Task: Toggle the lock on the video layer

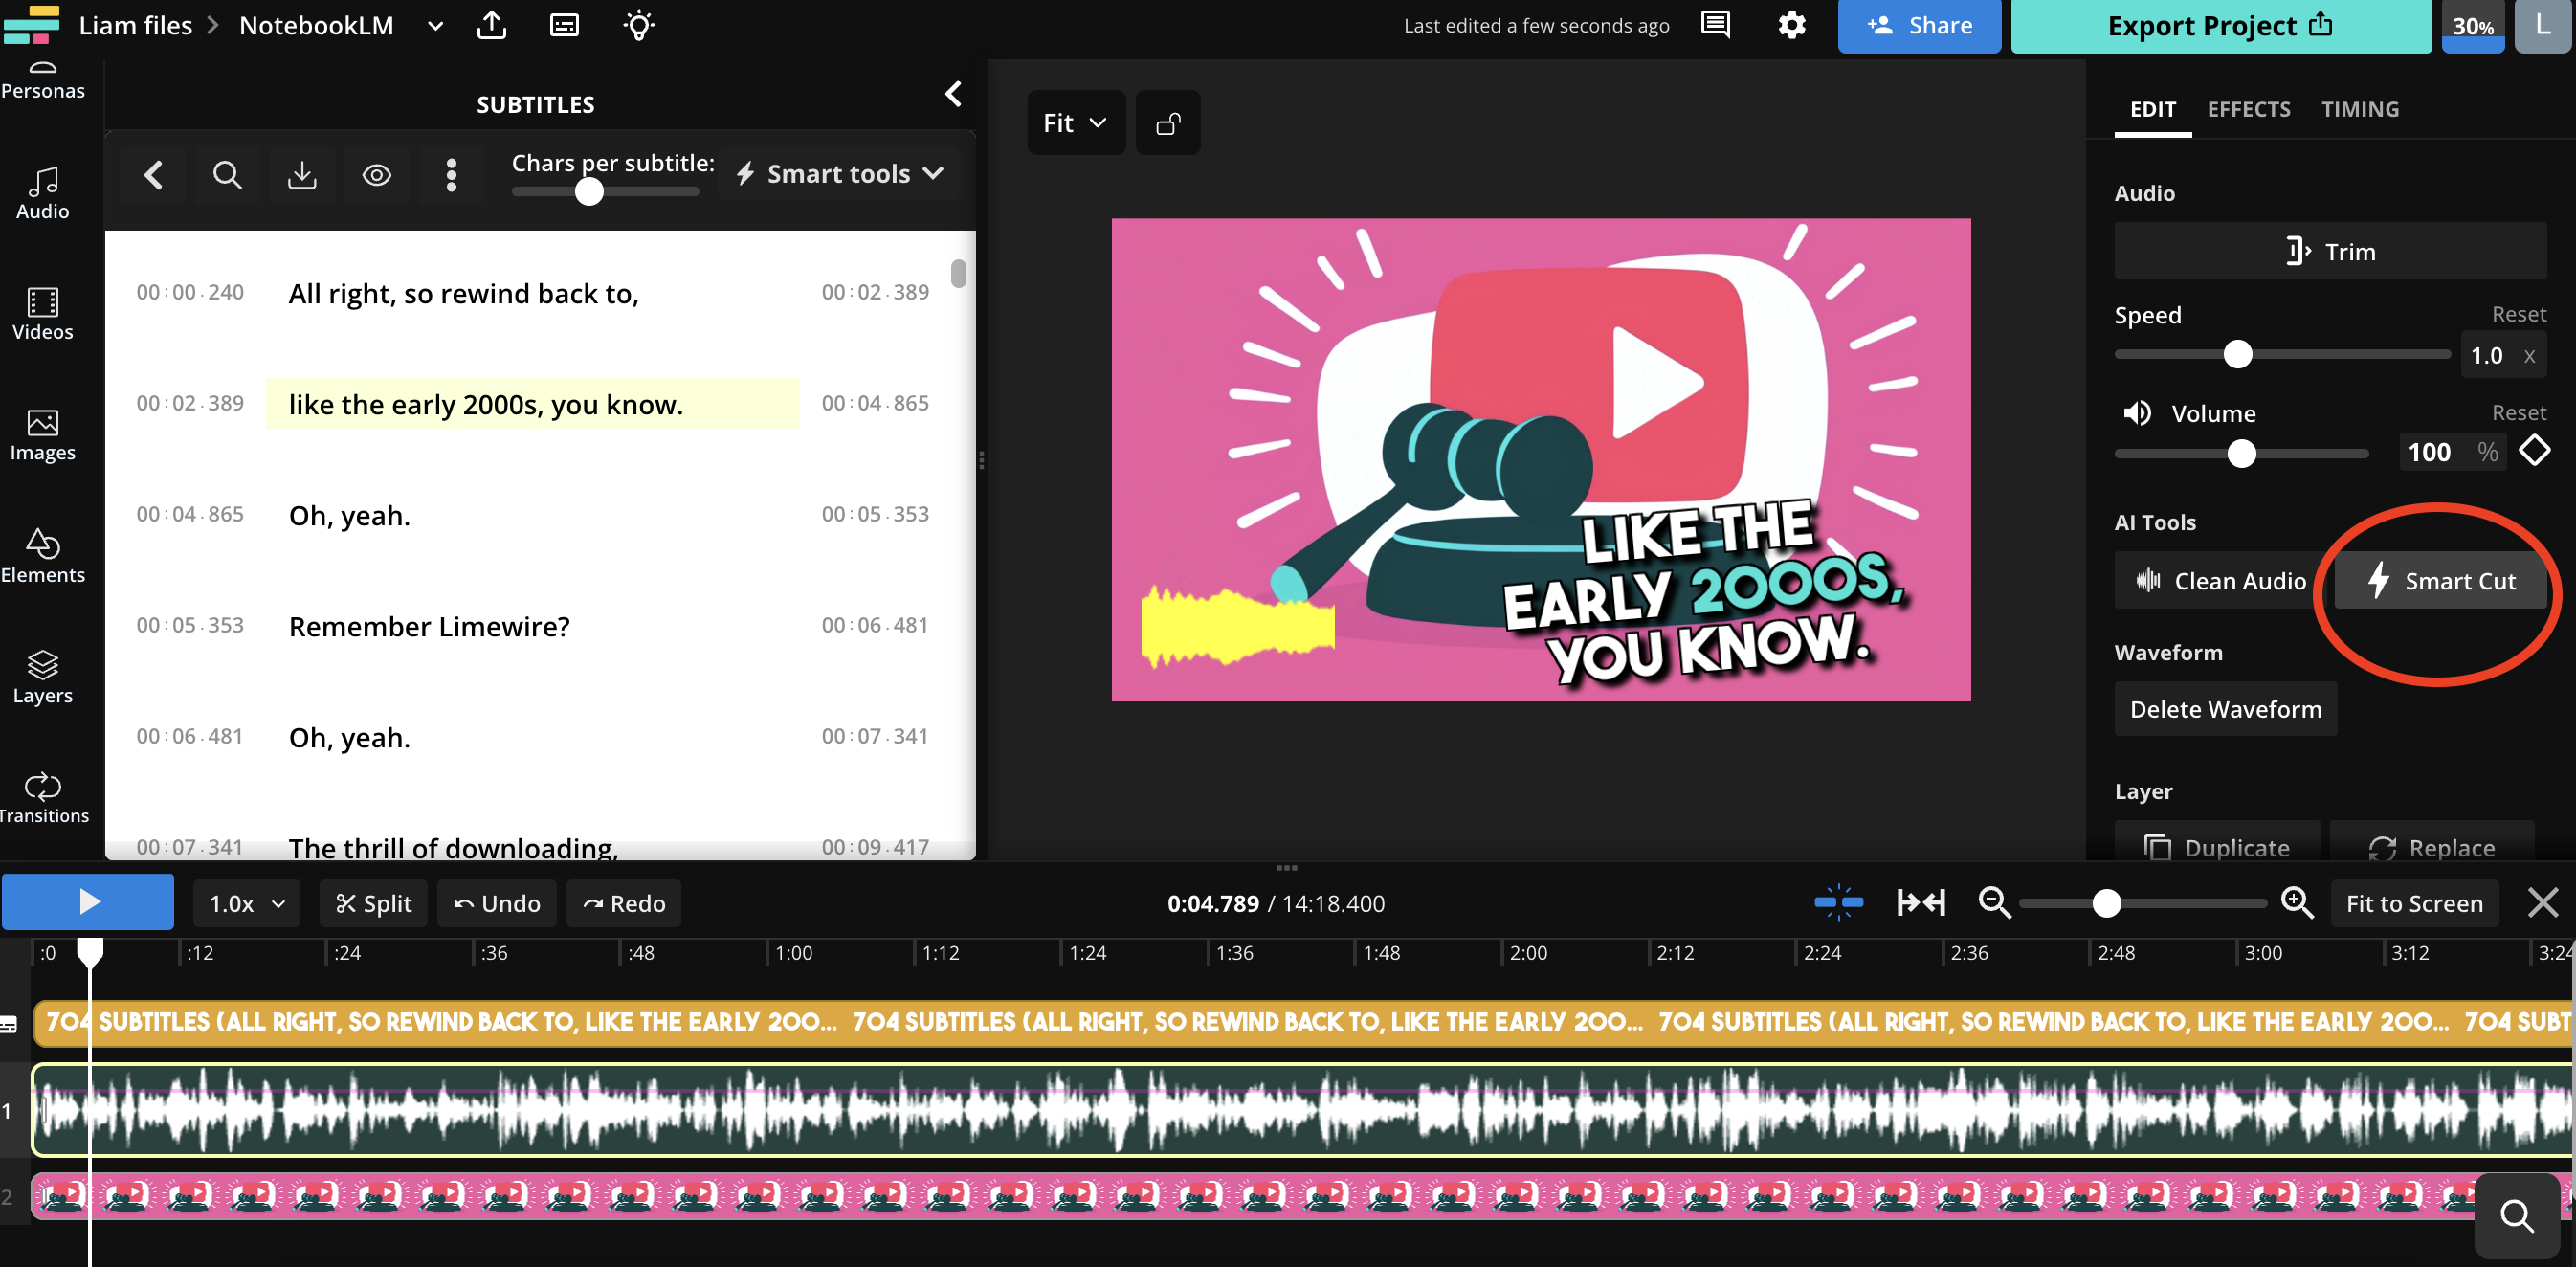Action: click(1168, 122)
